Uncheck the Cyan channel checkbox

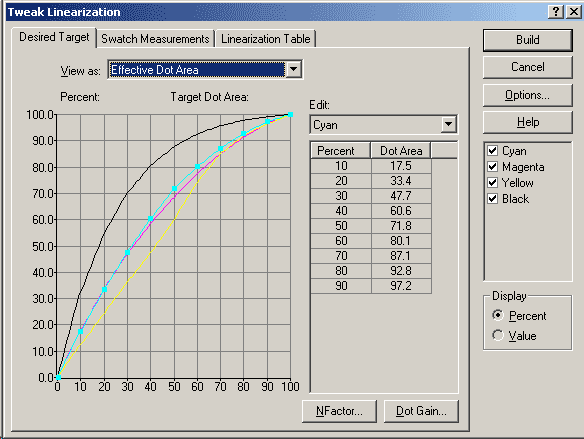pyautogui.click(x=492, y=150)
